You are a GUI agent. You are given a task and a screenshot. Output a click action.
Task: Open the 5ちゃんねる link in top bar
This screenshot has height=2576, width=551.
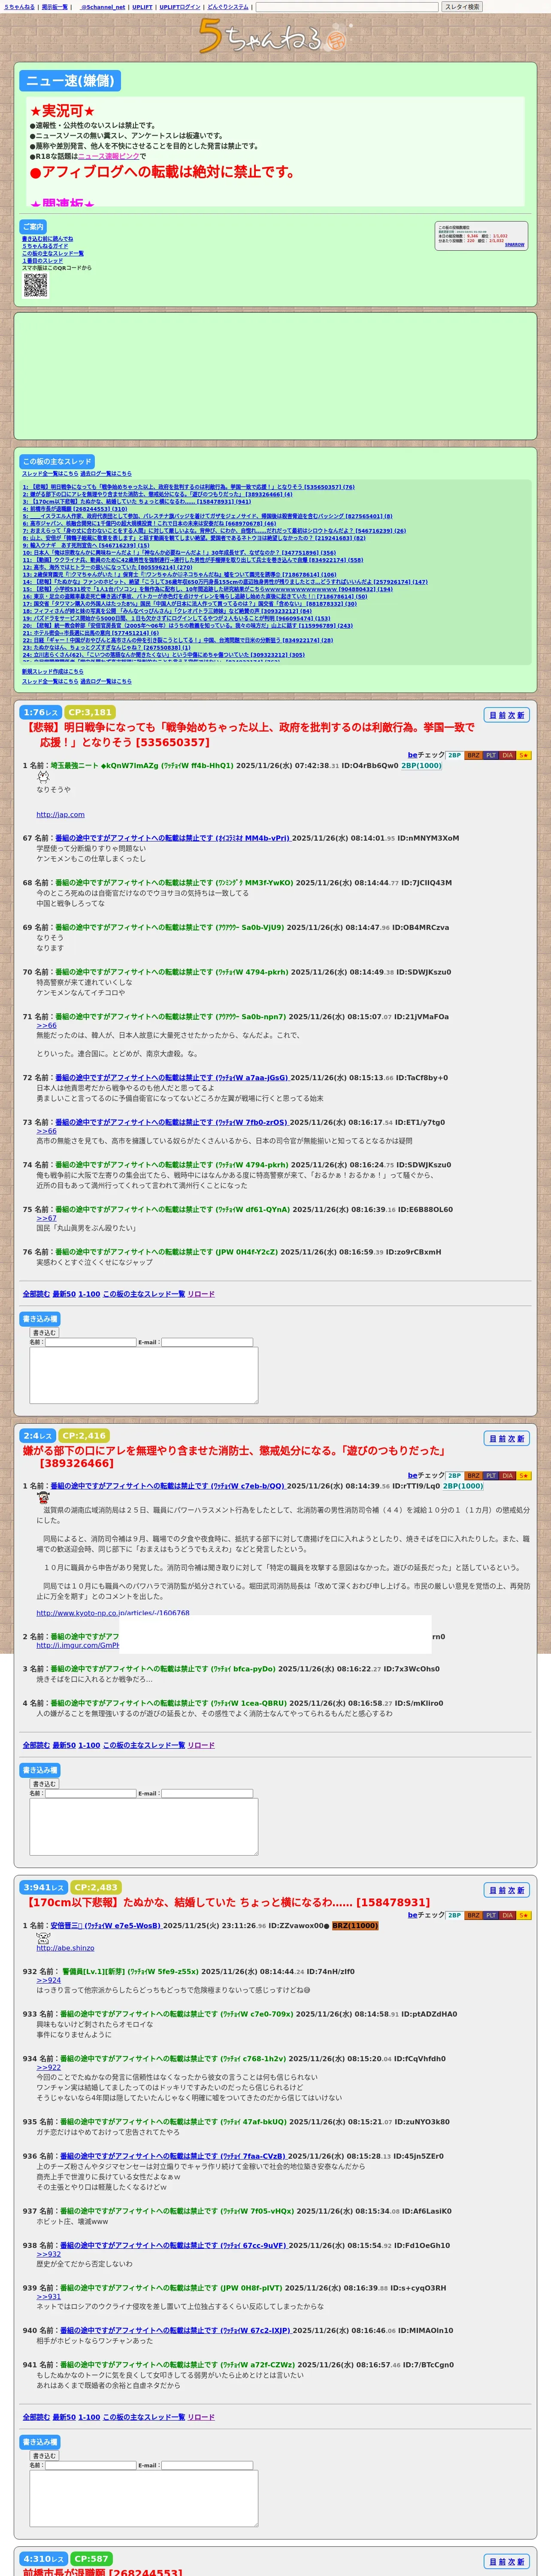pyautogui.click(x=19, y=7)
